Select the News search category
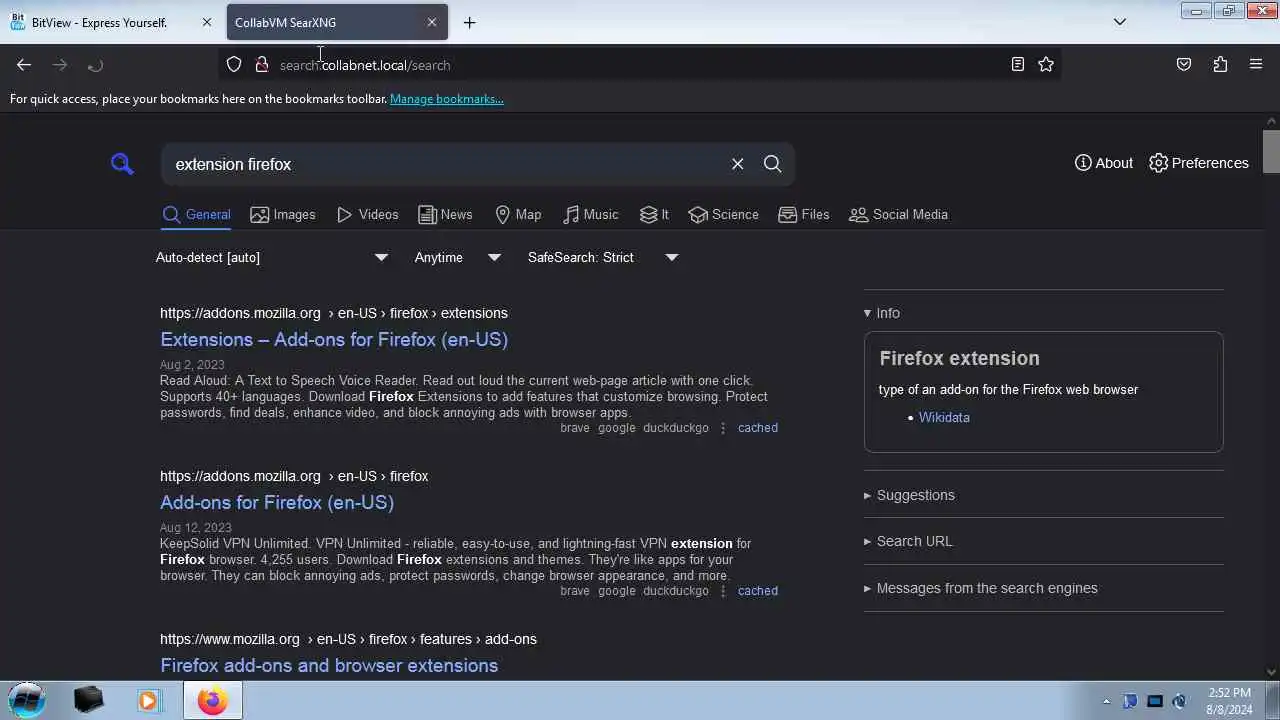 coord(445,215)
